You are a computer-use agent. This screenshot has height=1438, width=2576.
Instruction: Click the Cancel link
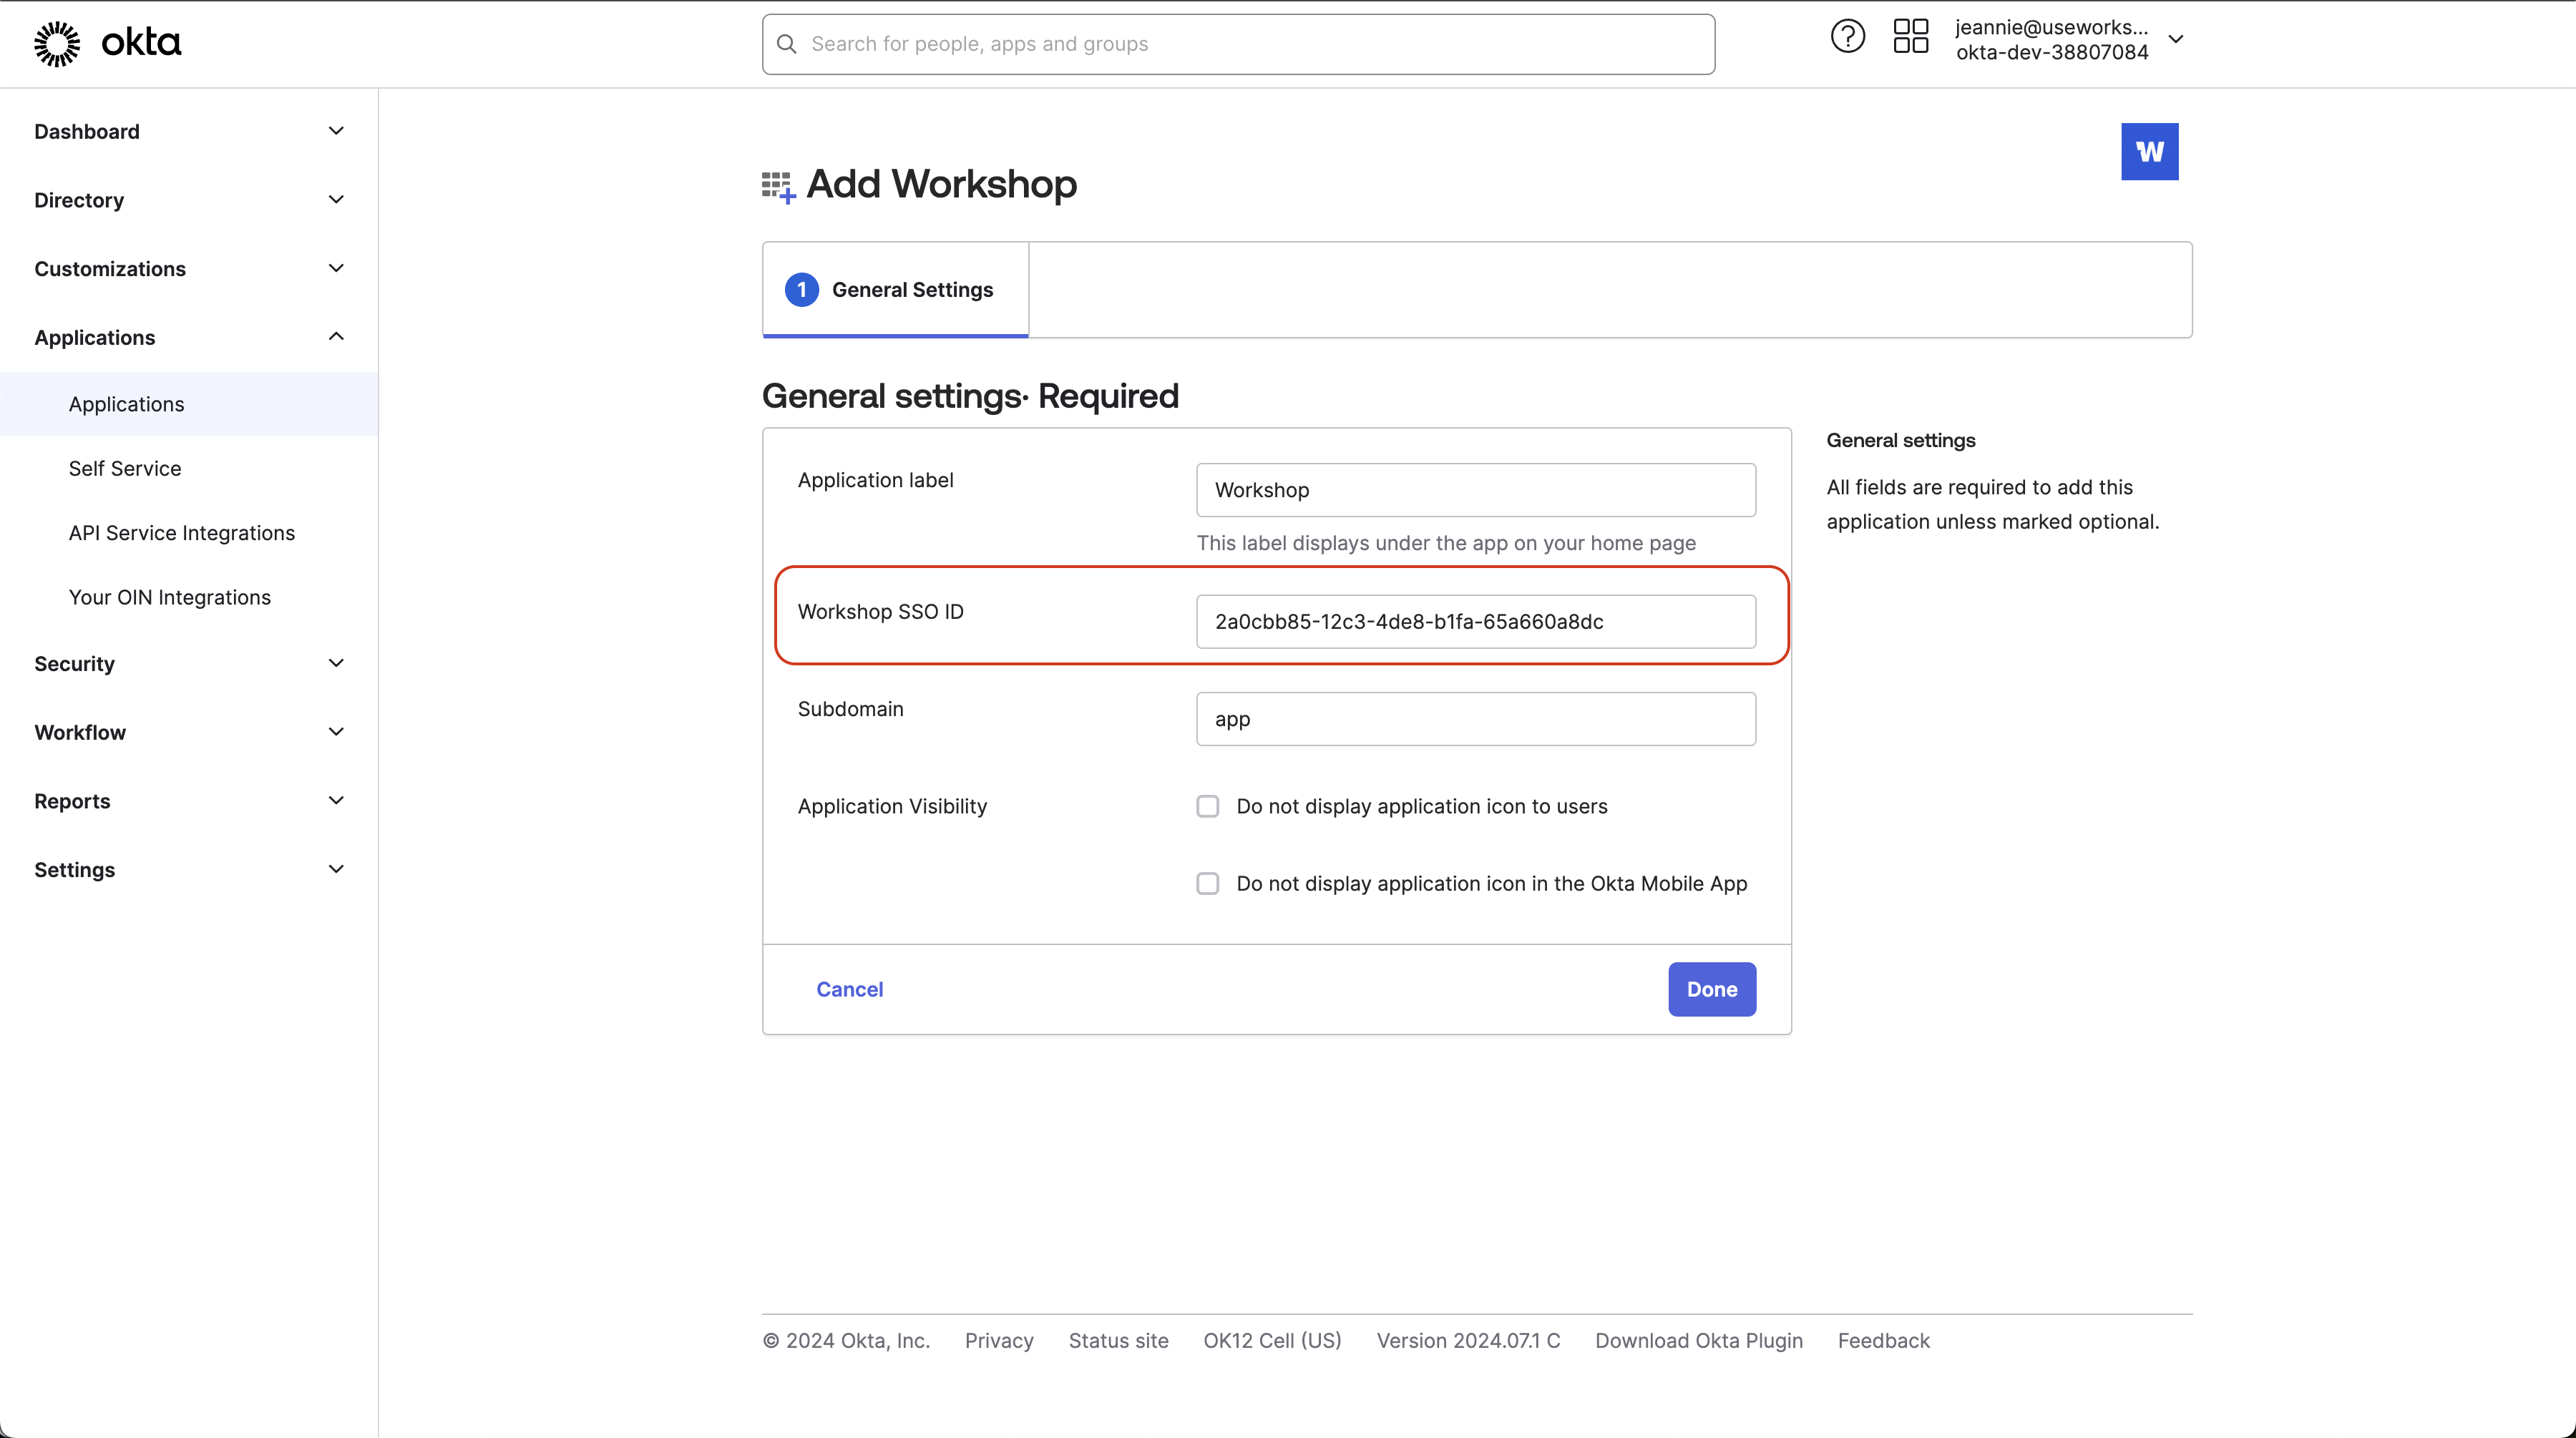point(849,989)
